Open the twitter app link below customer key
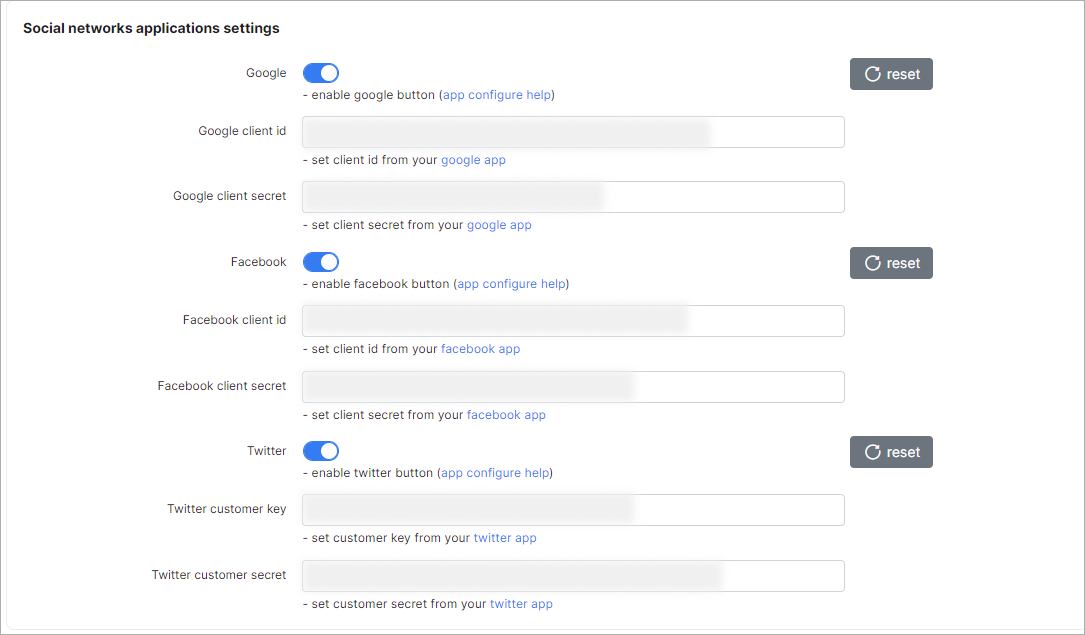This screenshot has width=1085, height=635. (505, 537)
